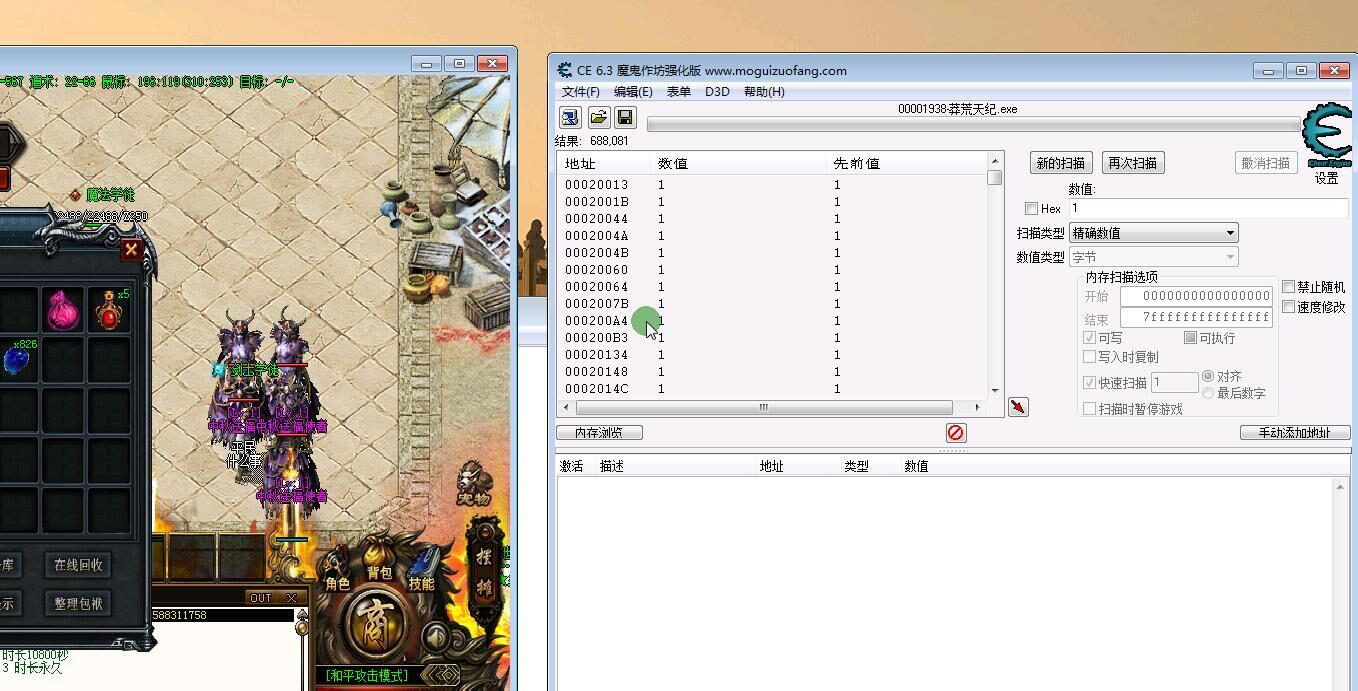Click the red arrow add-to-address-list icon
The height and width of the screenshot is (691, 1358).
1018,407
